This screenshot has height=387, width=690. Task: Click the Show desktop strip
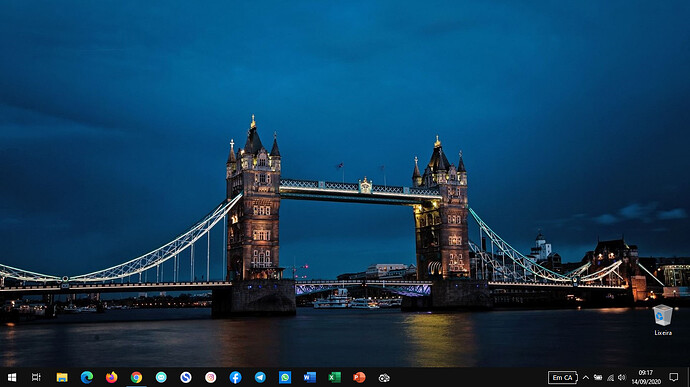click(688, 377)
